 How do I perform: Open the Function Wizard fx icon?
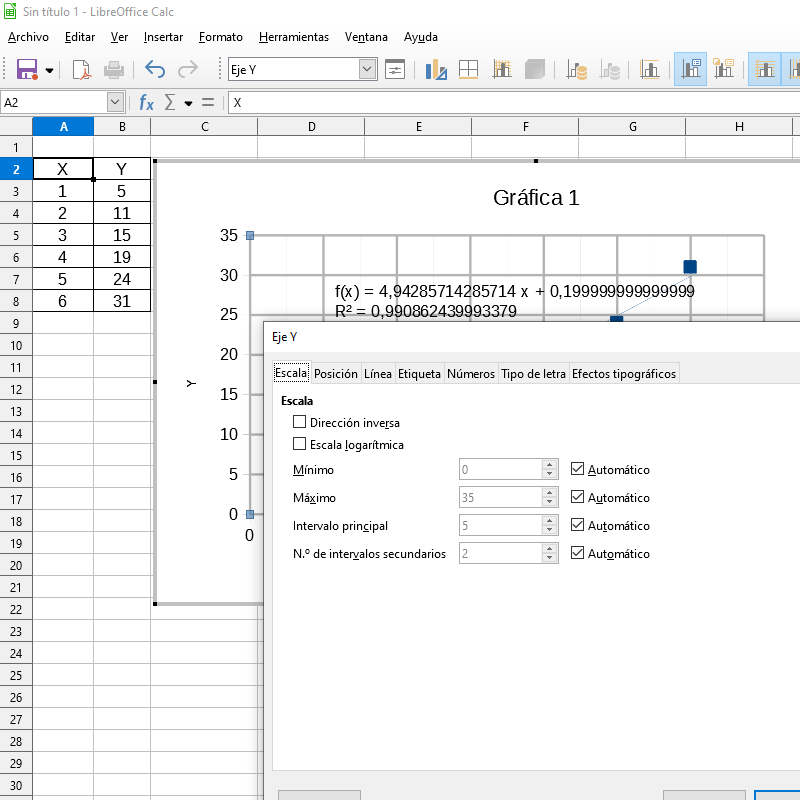click(147, 102)
